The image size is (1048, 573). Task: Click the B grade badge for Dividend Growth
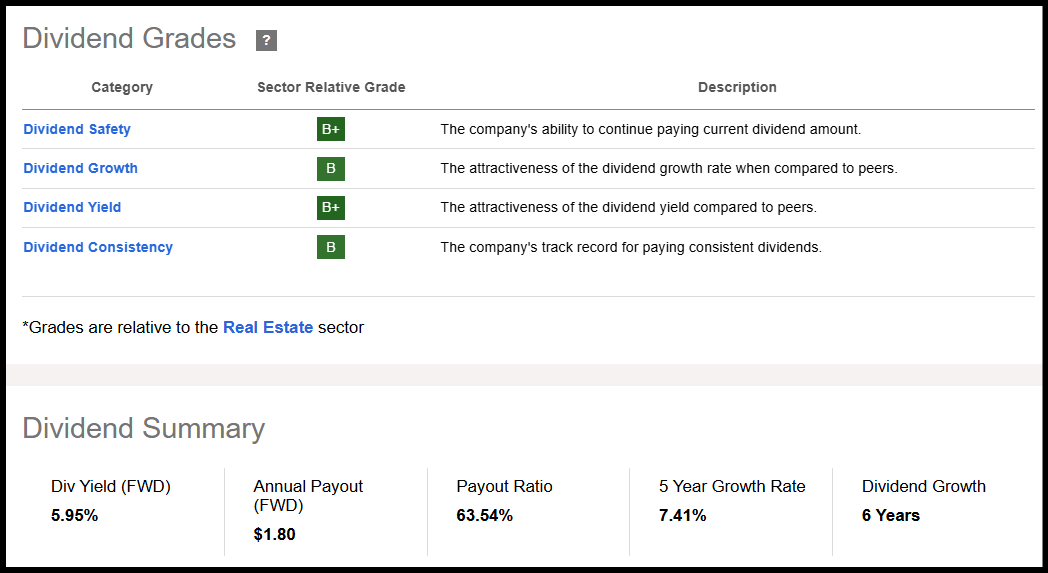click(331, 168)
